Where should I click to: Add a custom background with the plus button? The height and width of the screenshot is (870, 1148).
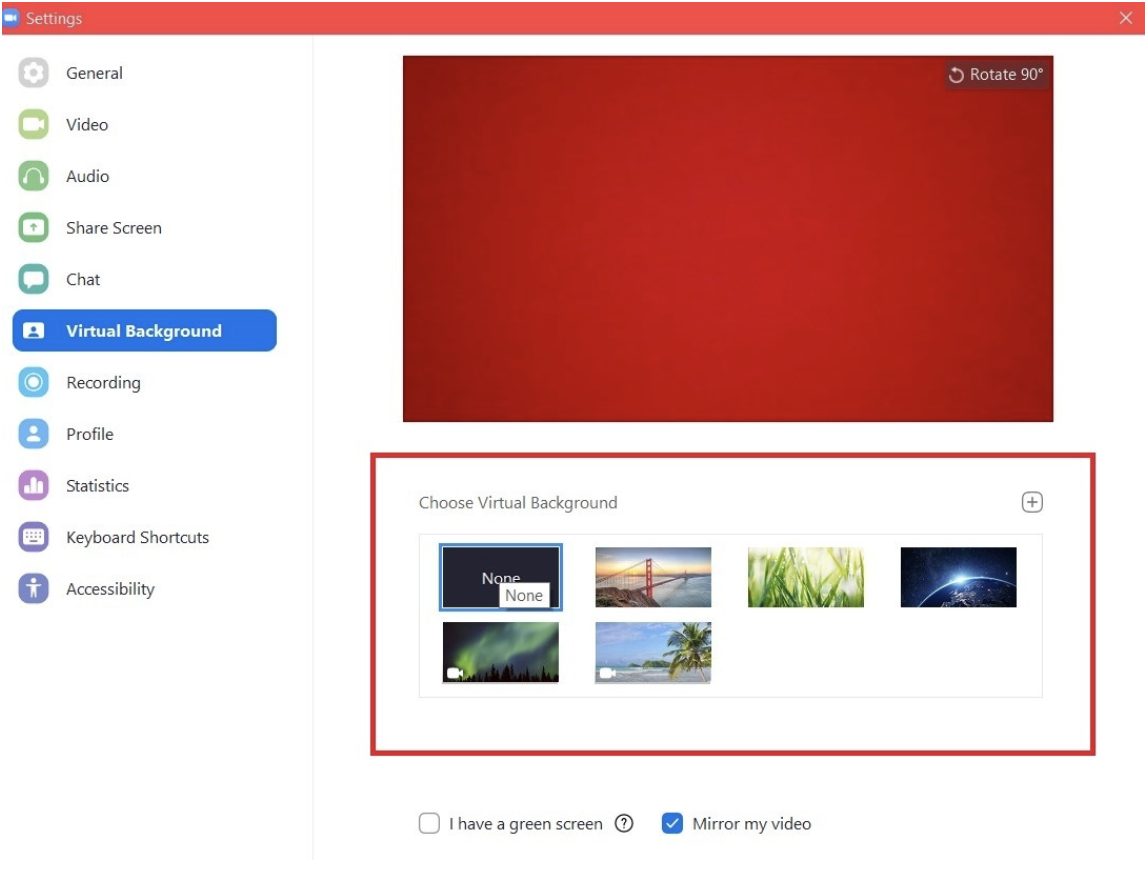(x=1031, y=502)
